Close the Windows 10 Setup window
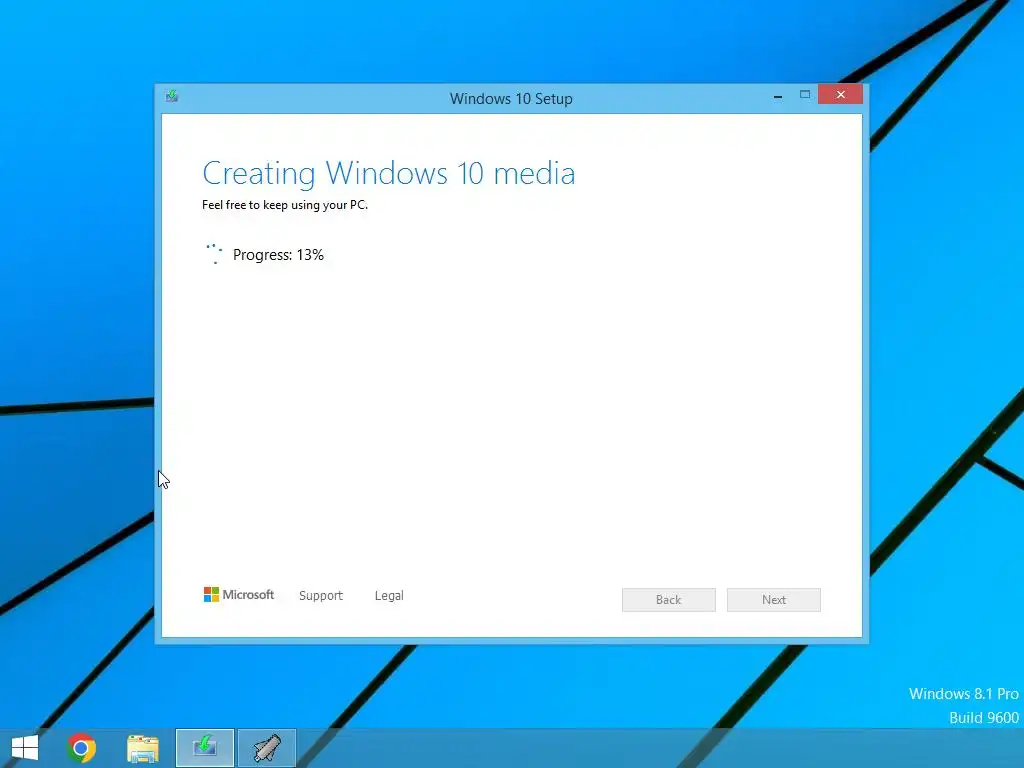1024x768 pixels. tap(840, 95)
